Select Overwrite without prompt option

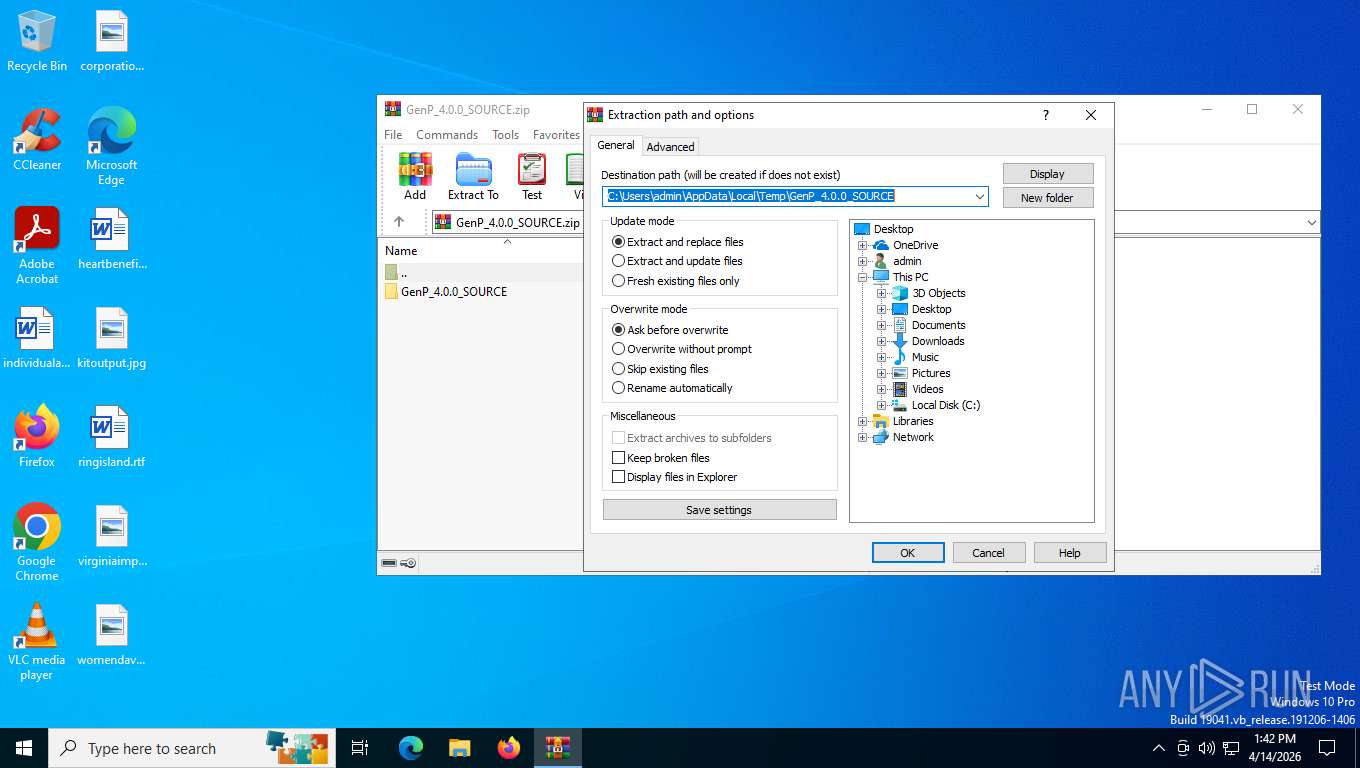[x=682, y=349]
